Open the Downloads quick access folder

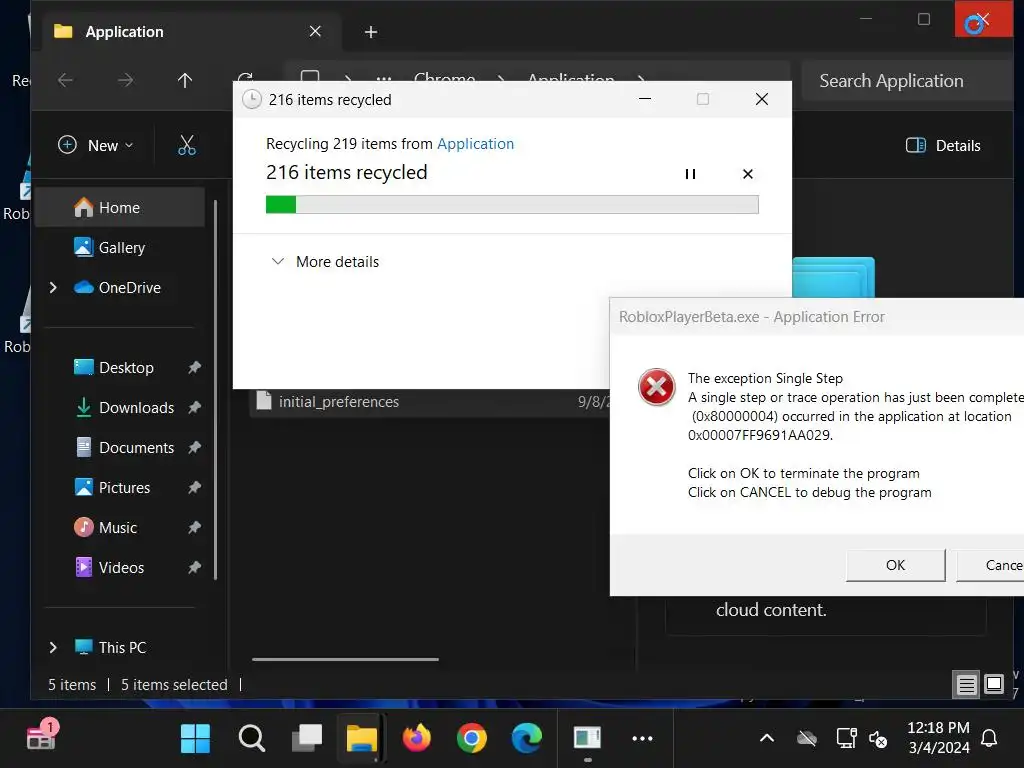[x=136, y=408]
